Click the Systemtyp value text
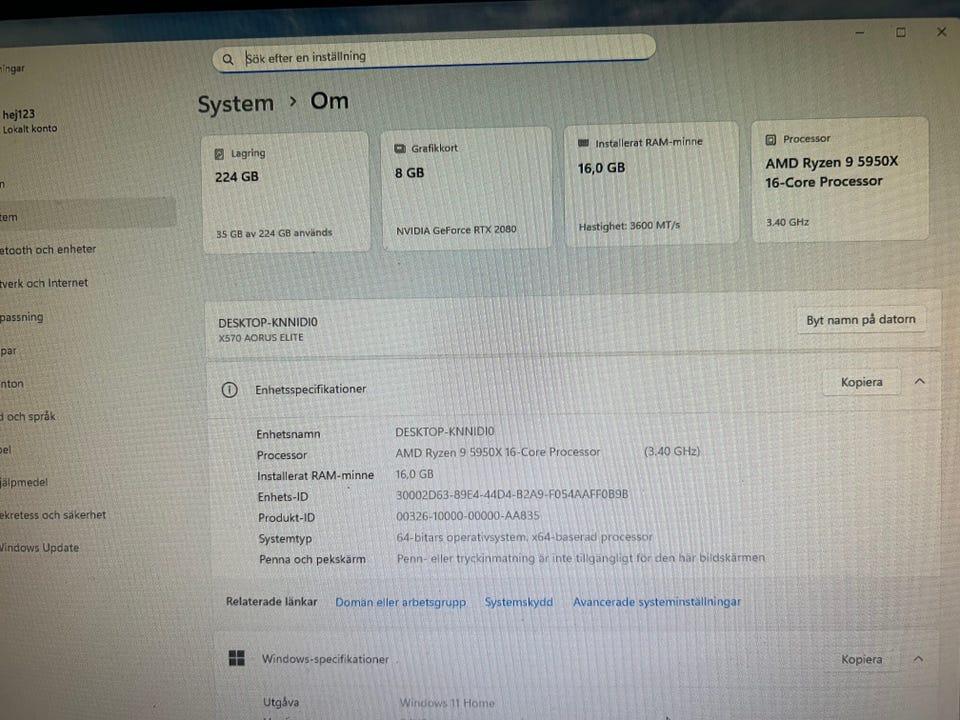The height and width of the screenshot is (720, 960). [524, 537]
